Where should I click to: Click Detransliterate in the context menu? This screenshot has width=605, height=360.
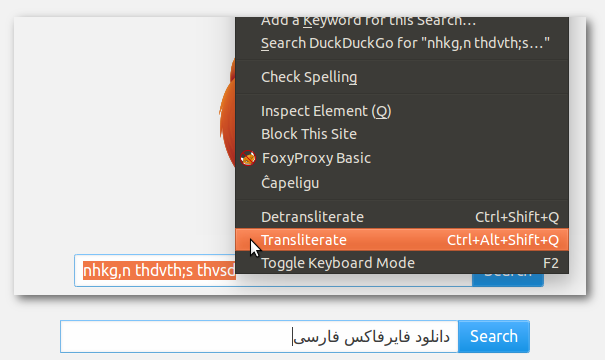[x=402, y=217]
